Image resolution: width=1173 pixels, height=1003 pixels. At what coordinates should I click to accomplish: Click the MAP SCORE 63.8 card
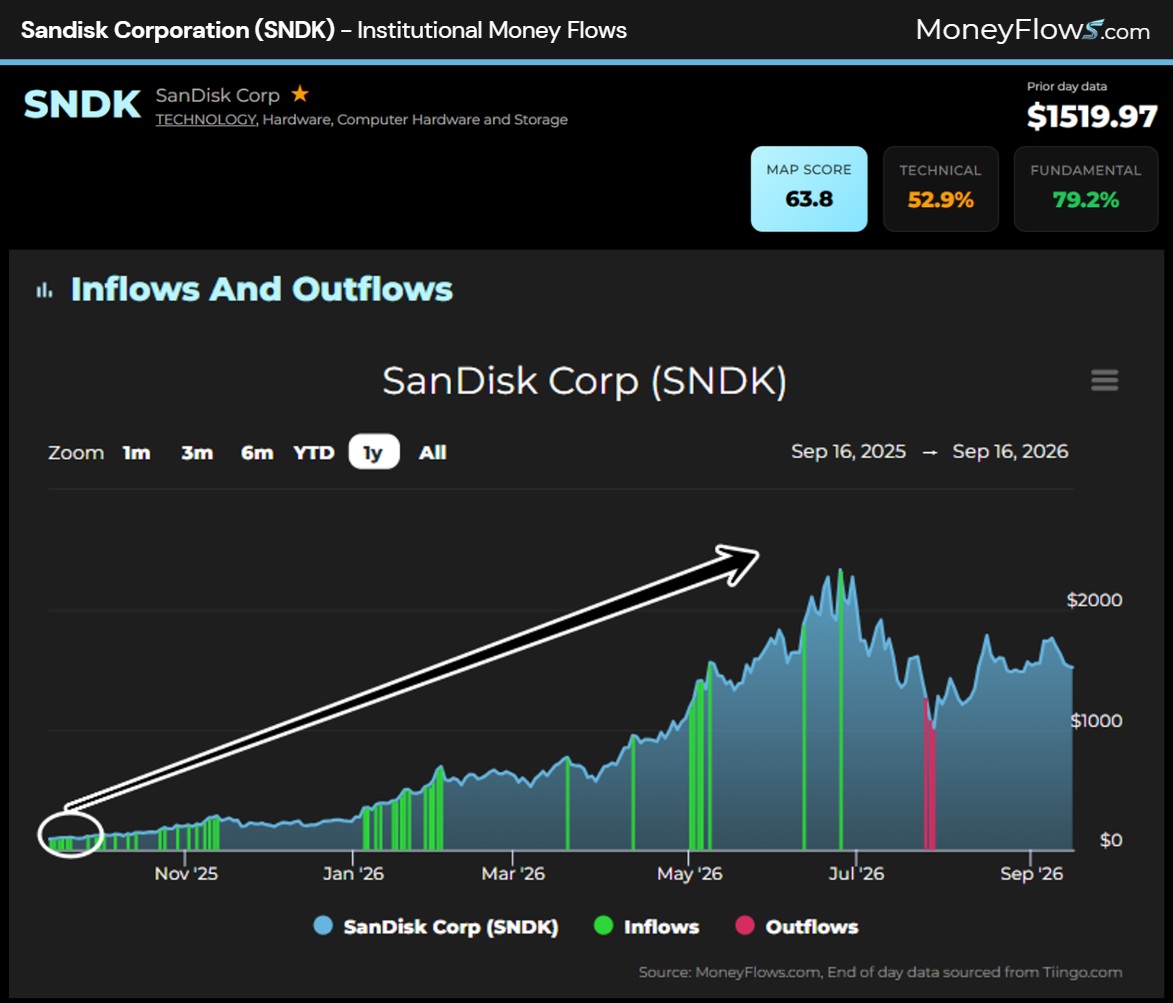click(809, 188)
